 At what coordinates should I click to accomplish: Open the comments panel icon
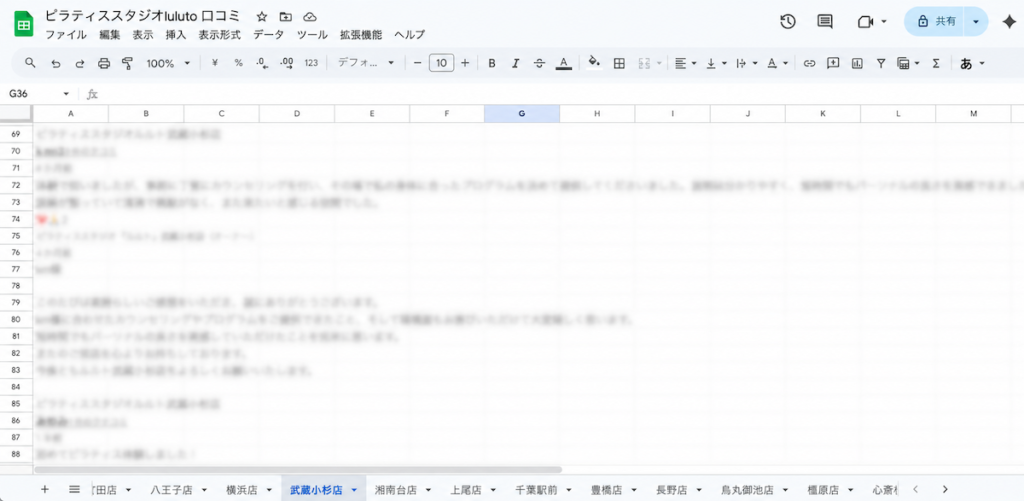click(x=825, y=21)
